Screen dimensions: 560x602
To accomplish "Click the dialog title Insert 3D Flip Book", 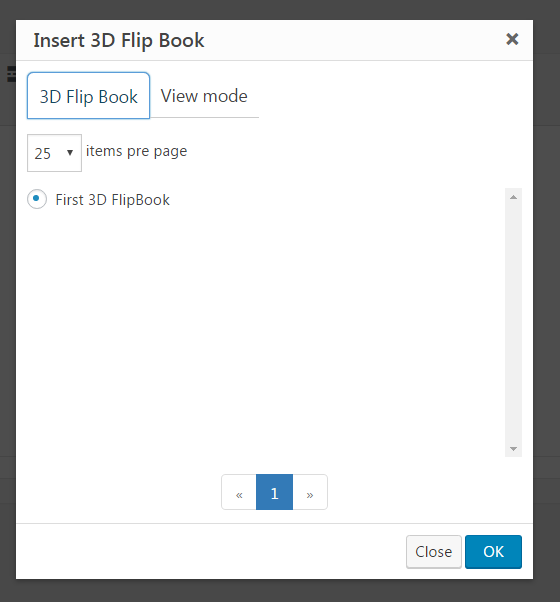I will [x=119, y=40].
